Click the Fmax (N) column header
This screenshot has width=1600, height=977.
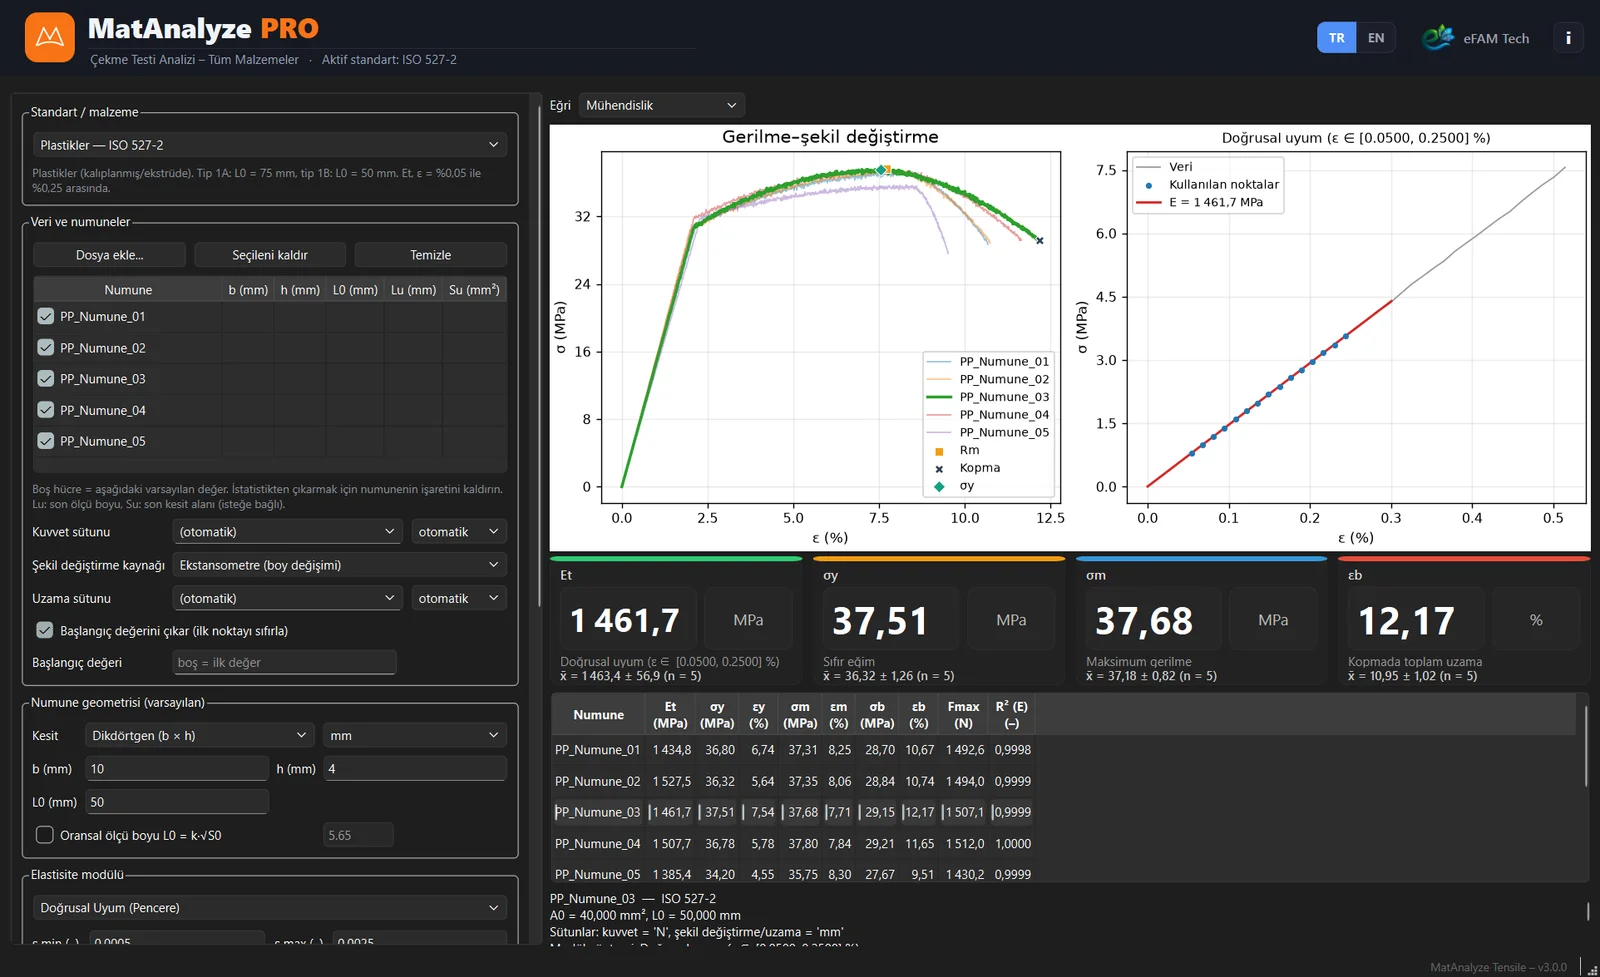point(964,715)
